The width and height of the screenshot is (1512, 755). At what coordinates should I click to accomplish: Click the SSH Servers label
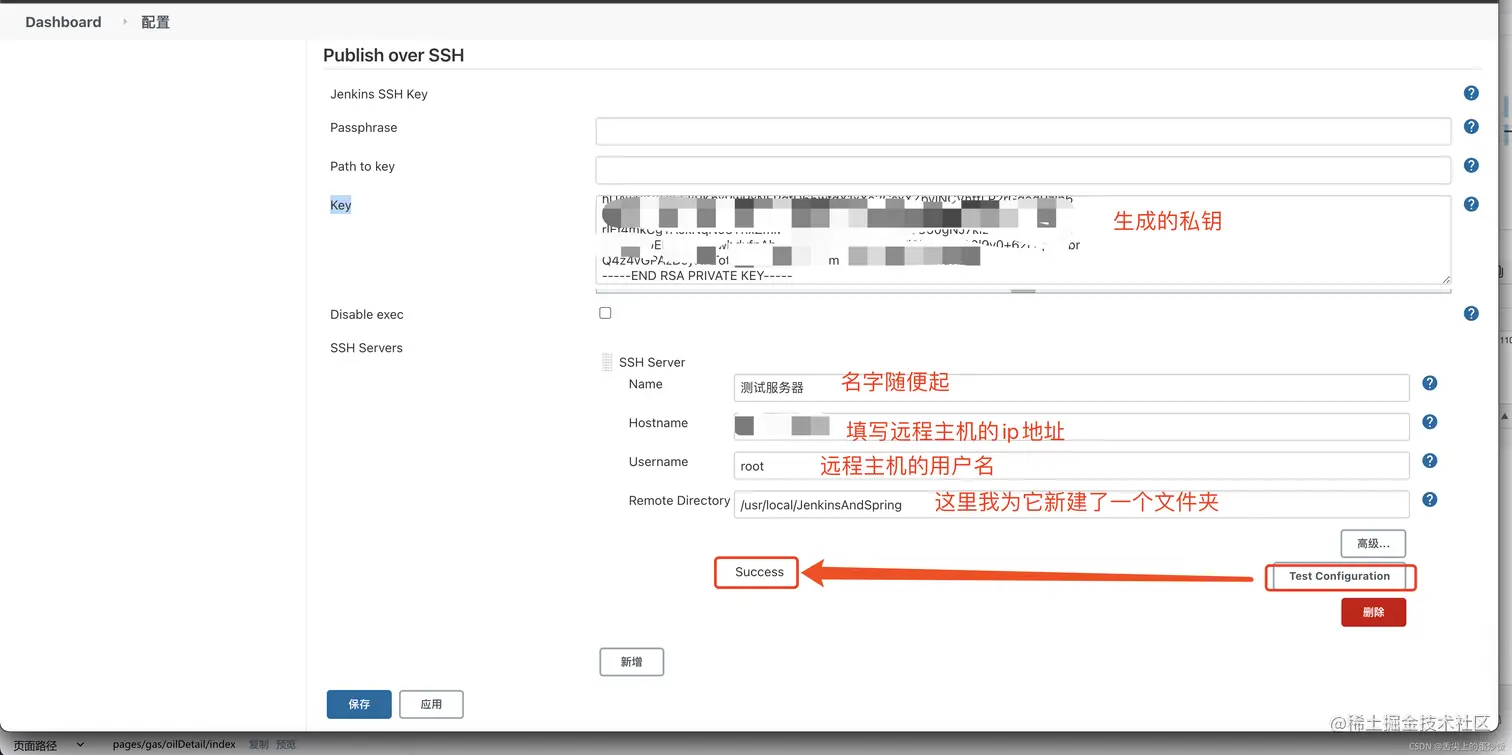(366, 348)
